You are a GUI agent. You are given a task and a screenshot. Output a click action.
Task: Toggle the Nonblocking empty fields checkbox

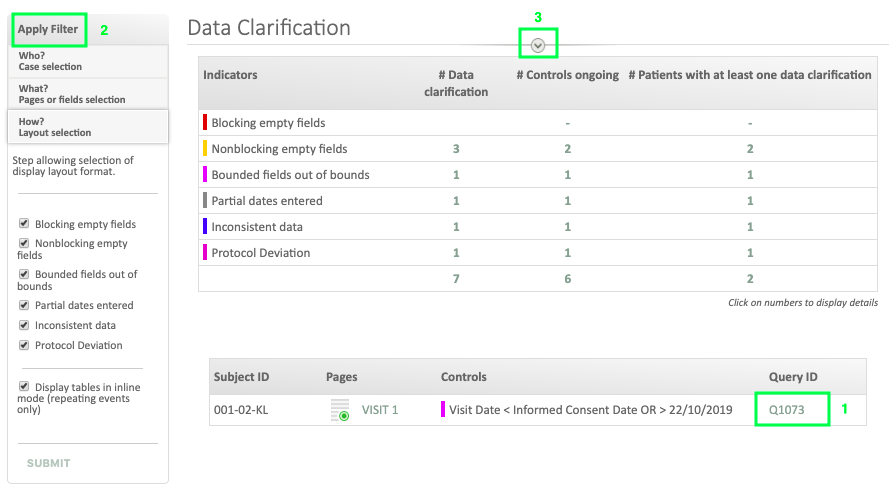click(25, 244)
